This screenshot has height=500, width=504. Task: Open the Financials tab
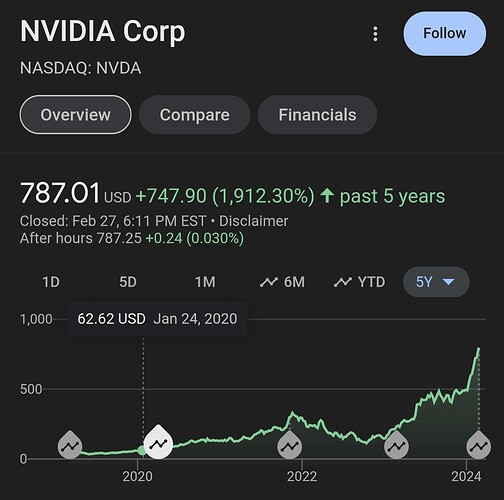click(x=317, y=115)
